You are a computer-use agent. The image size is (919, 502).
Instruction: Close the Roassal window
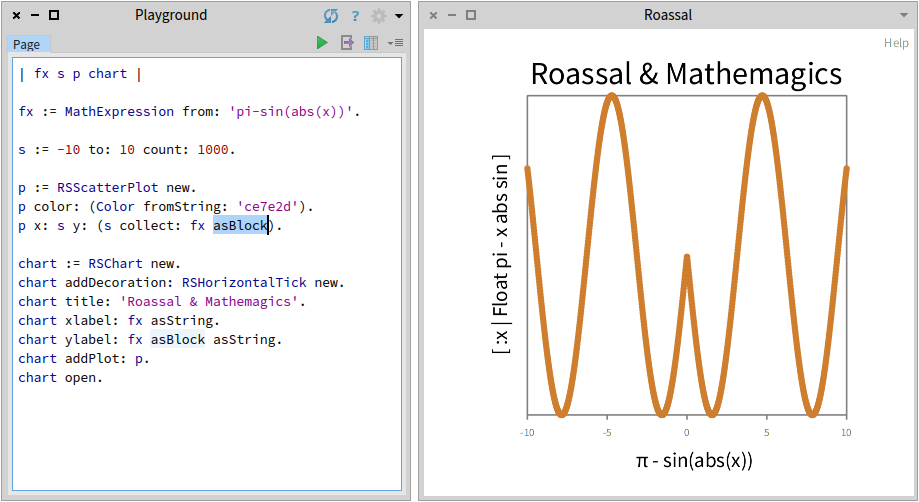click(x=433, y=15)
